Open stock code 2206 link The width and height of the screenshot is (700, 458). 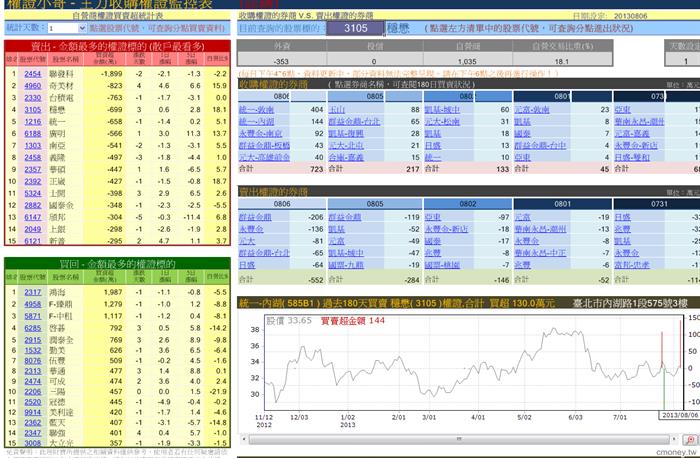pos(33,391)
